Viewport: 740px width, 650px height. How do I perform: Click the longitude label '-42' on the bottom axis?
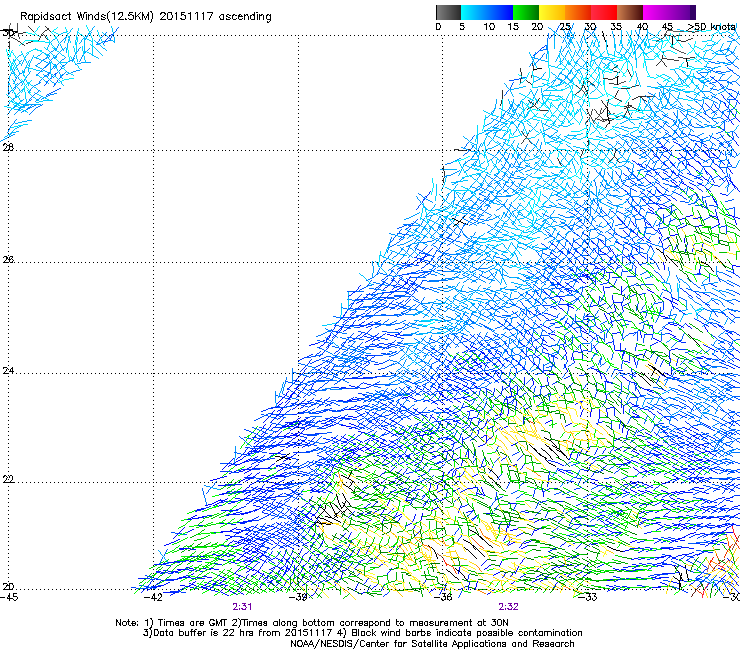tap(153, 598)
